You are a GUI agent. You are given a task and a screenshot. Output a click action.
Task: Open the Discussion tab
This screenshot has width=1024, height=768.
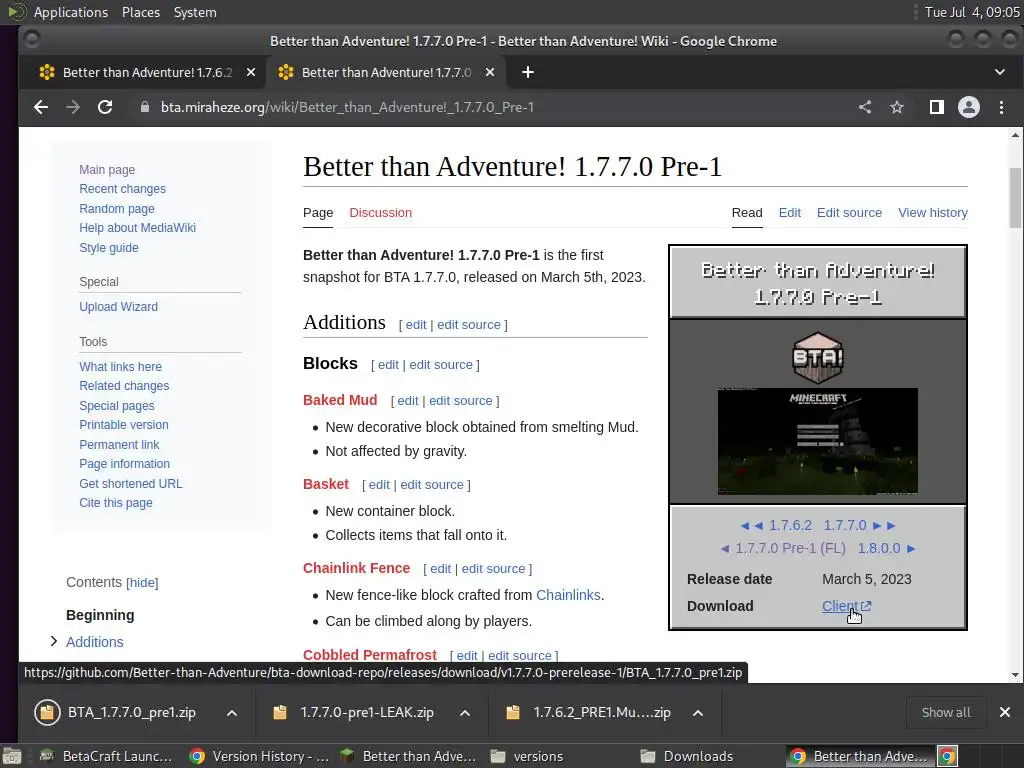[x=381, y=213]
